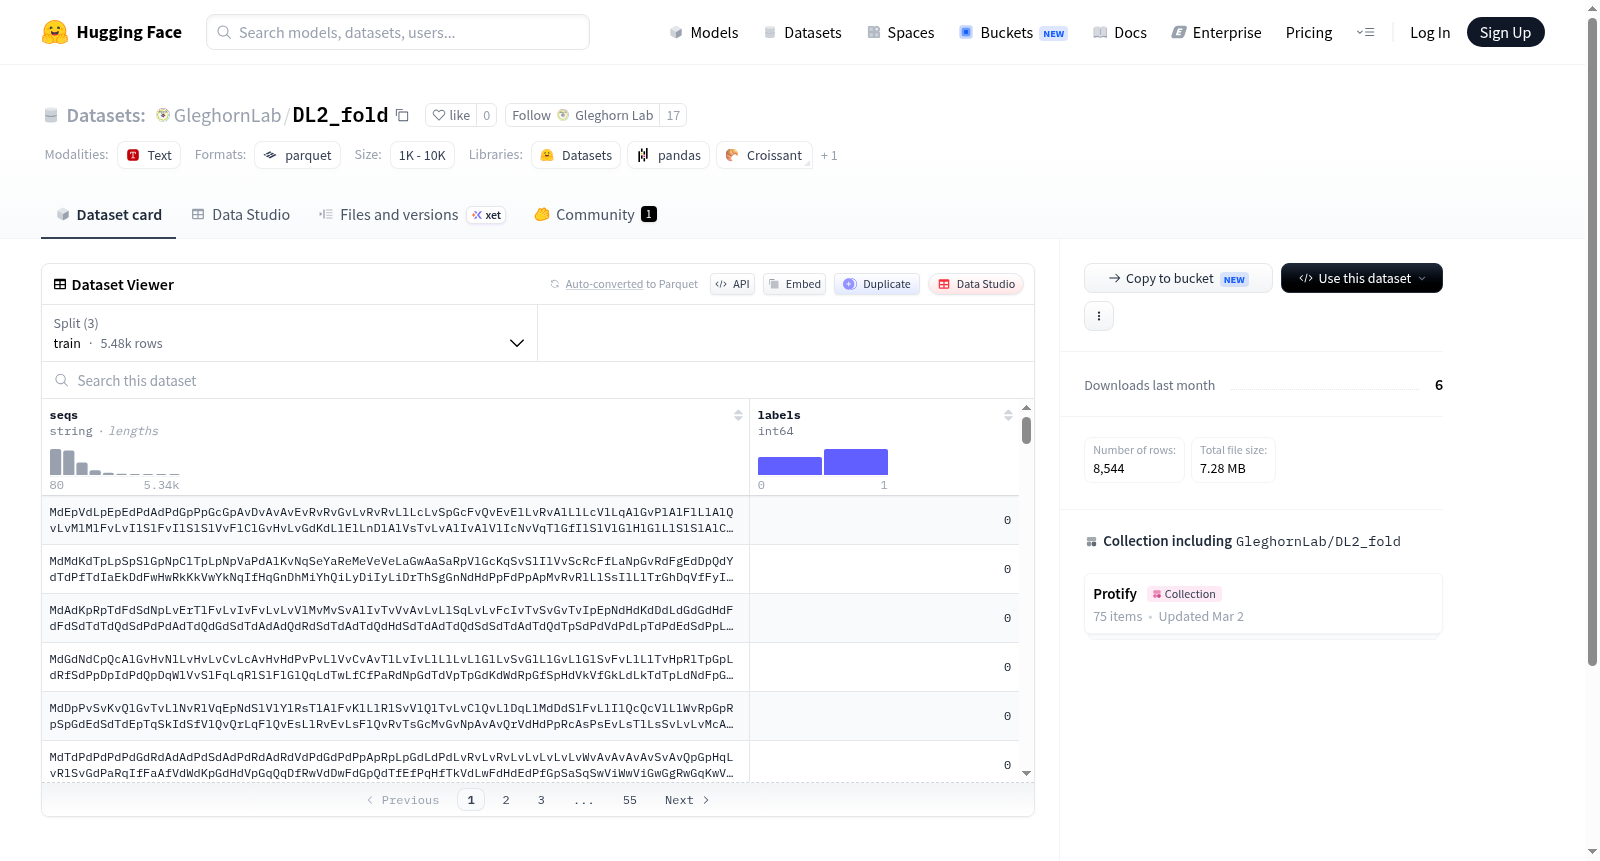Viewport: 1600px width, 861px height.
Task: Focus the search models, datasets, users field
Action: click(x=398, y=32)
